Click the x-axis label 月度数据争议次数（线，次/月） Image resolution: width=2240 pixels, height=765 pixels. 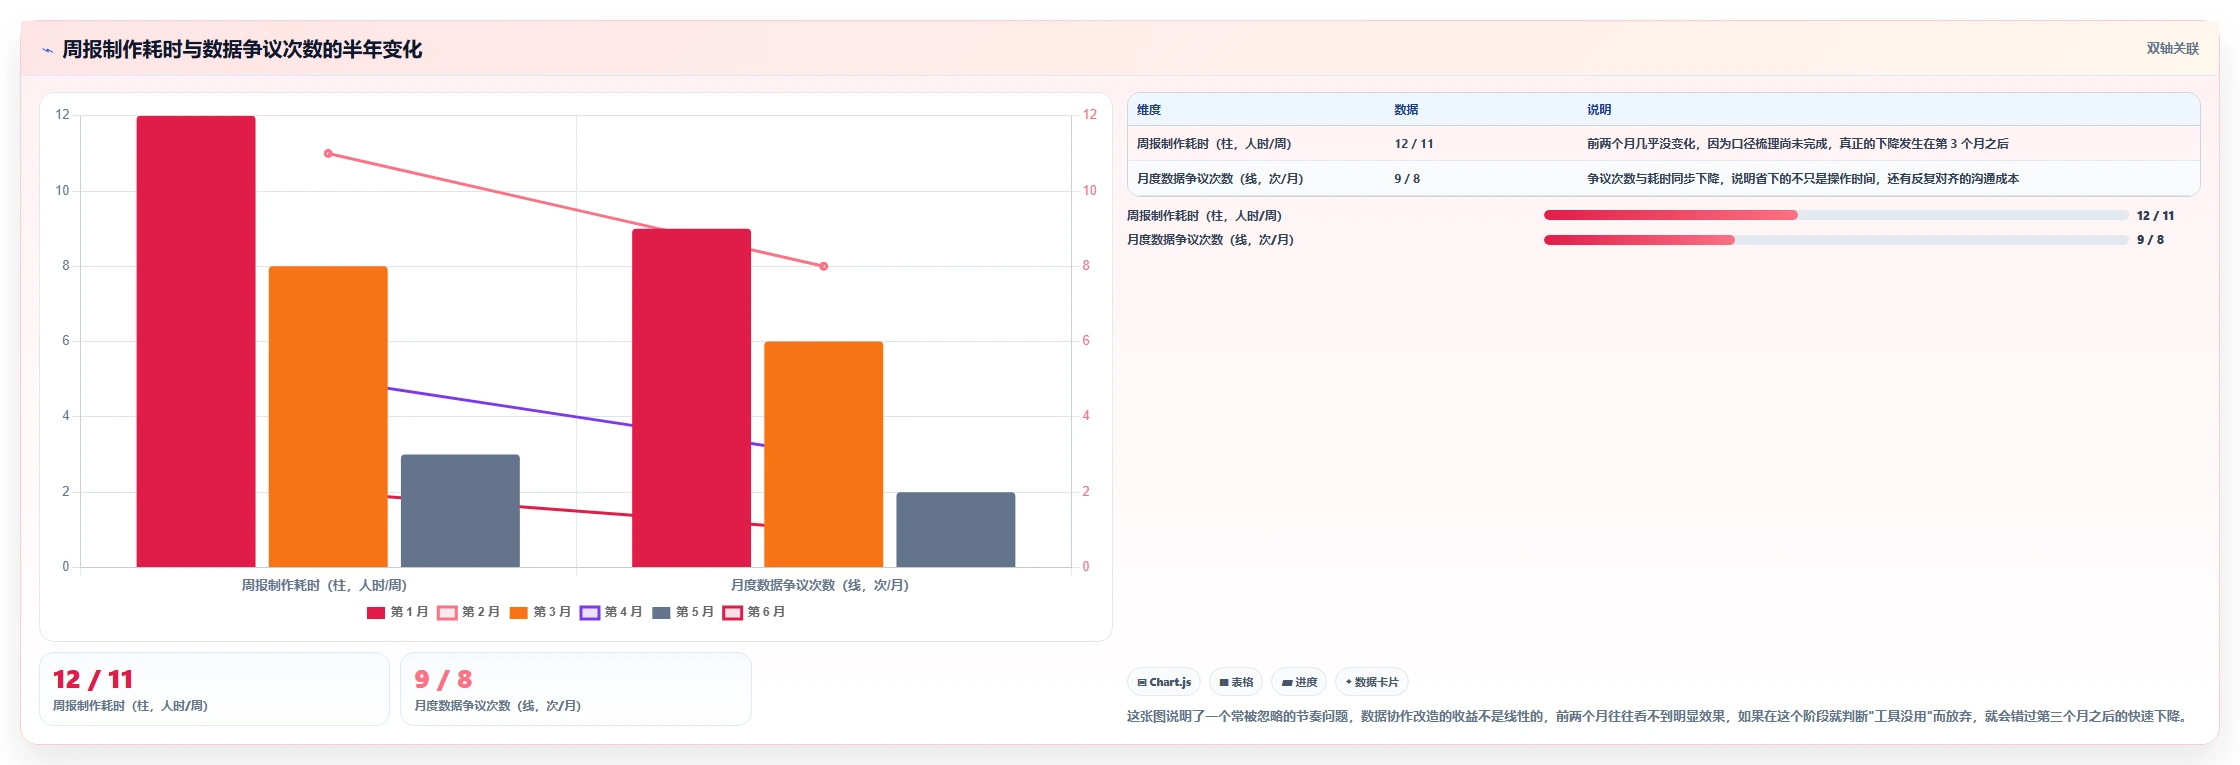click(x=820, y=585)
